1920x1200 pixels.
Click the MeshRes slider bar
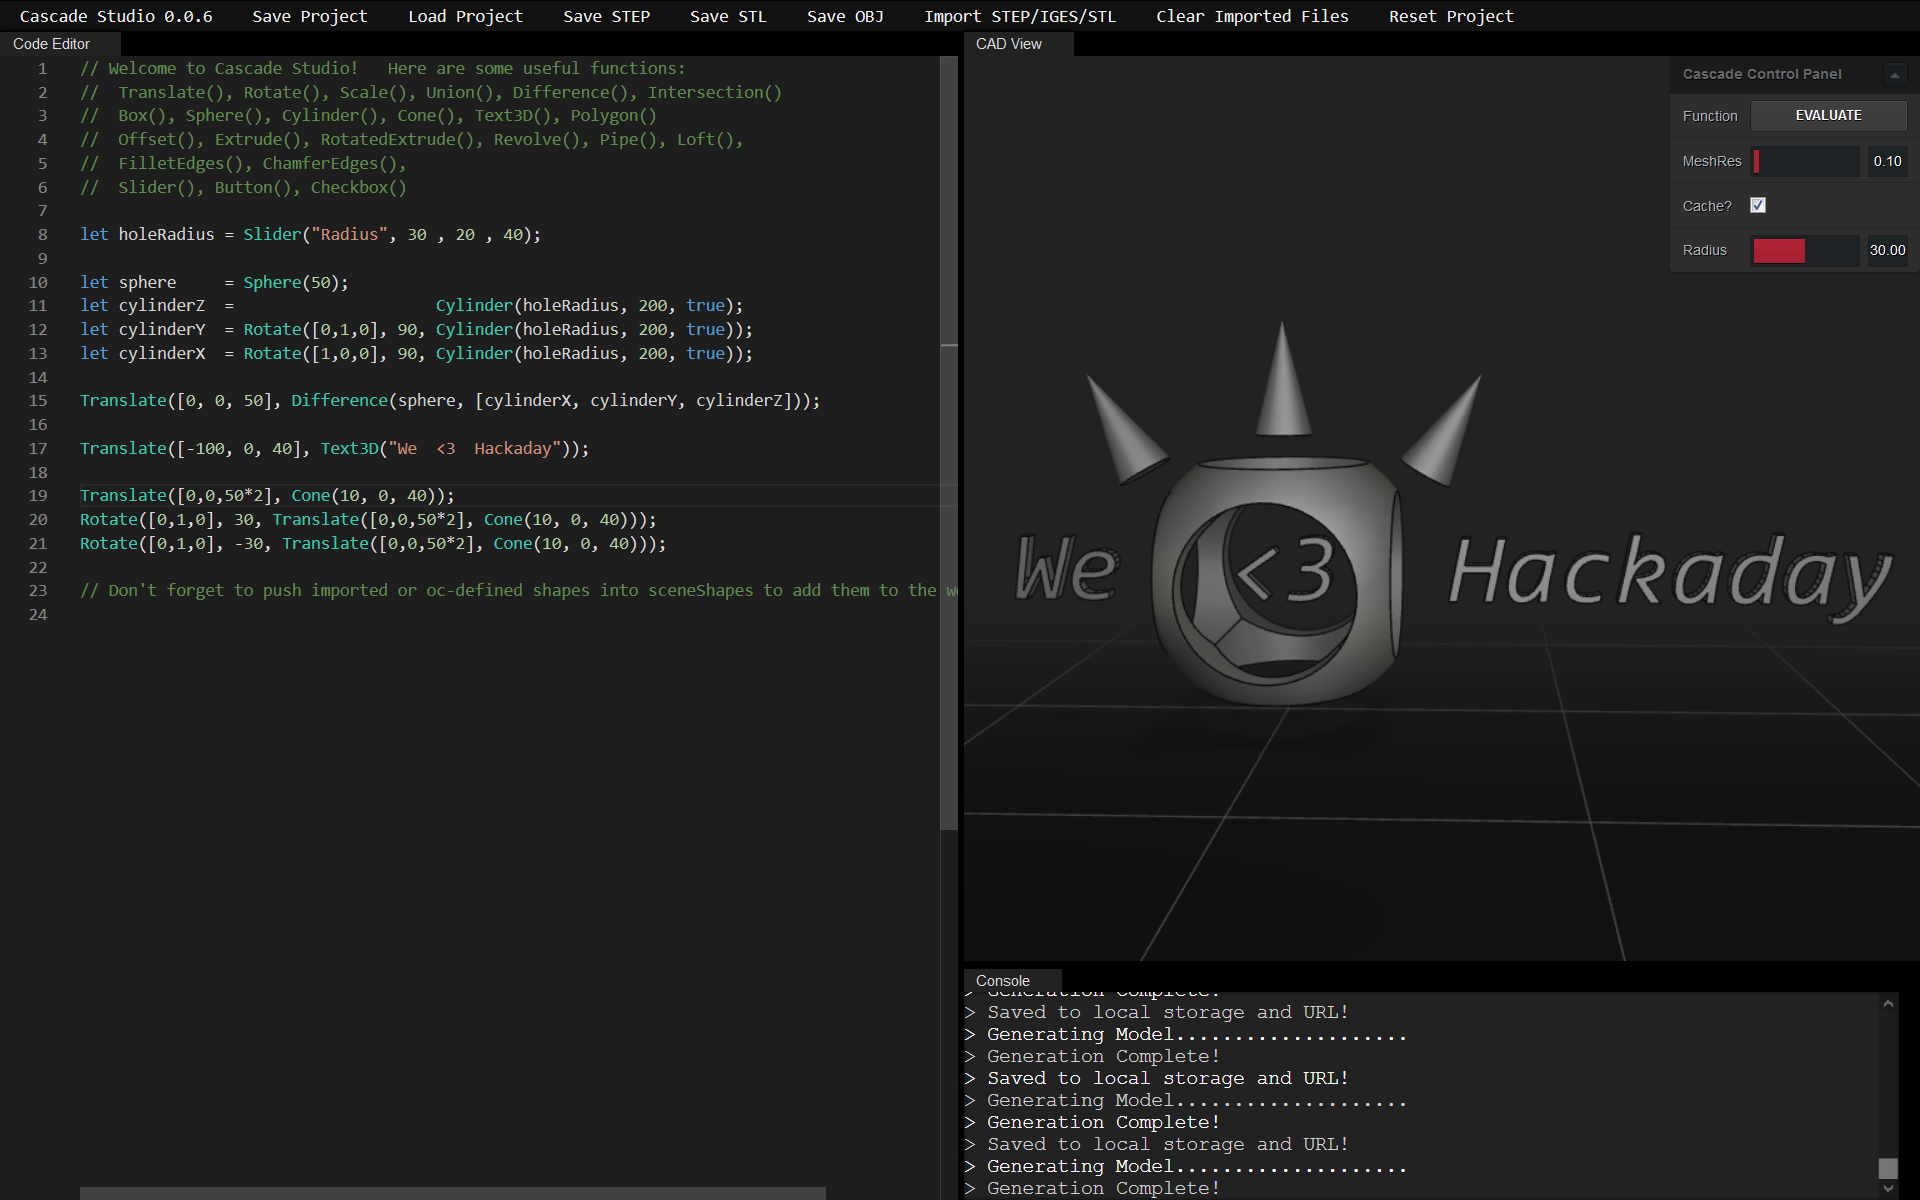[1804, 161]
